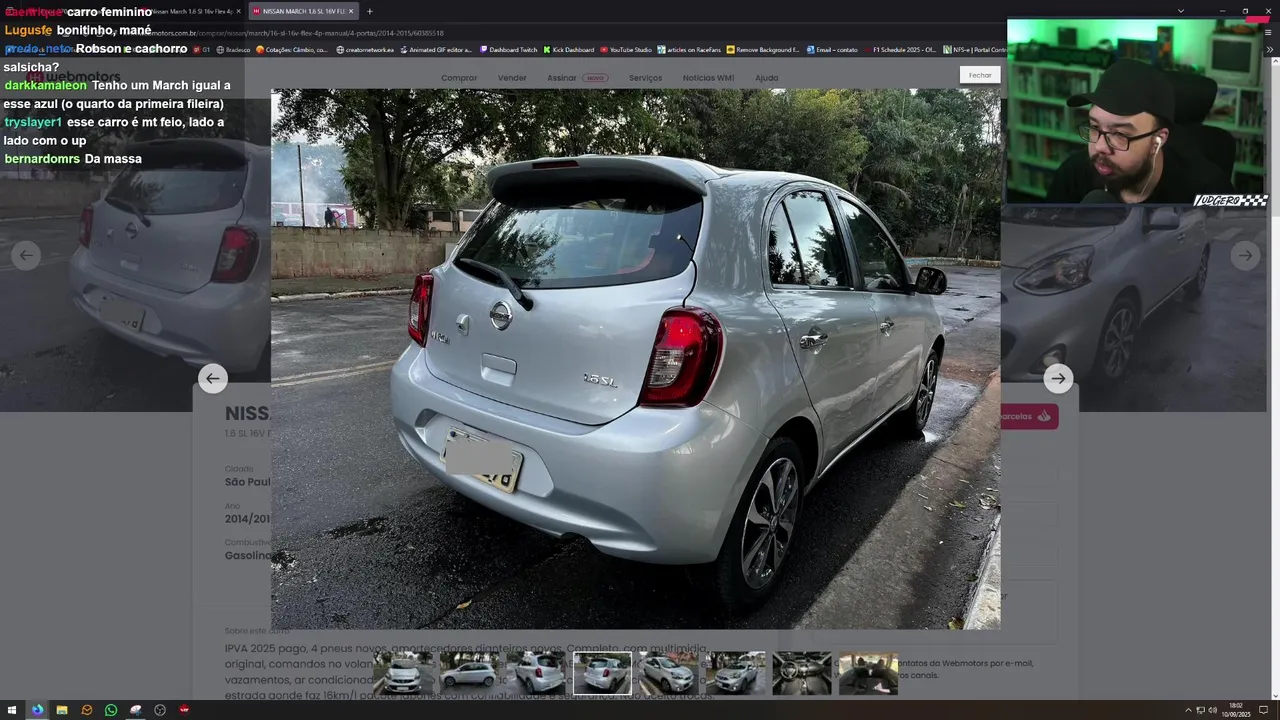Select the fifth thumbnail in the photo strip
The height and width of the screenshot is (720, 1280).
click(x=669, y=673)
